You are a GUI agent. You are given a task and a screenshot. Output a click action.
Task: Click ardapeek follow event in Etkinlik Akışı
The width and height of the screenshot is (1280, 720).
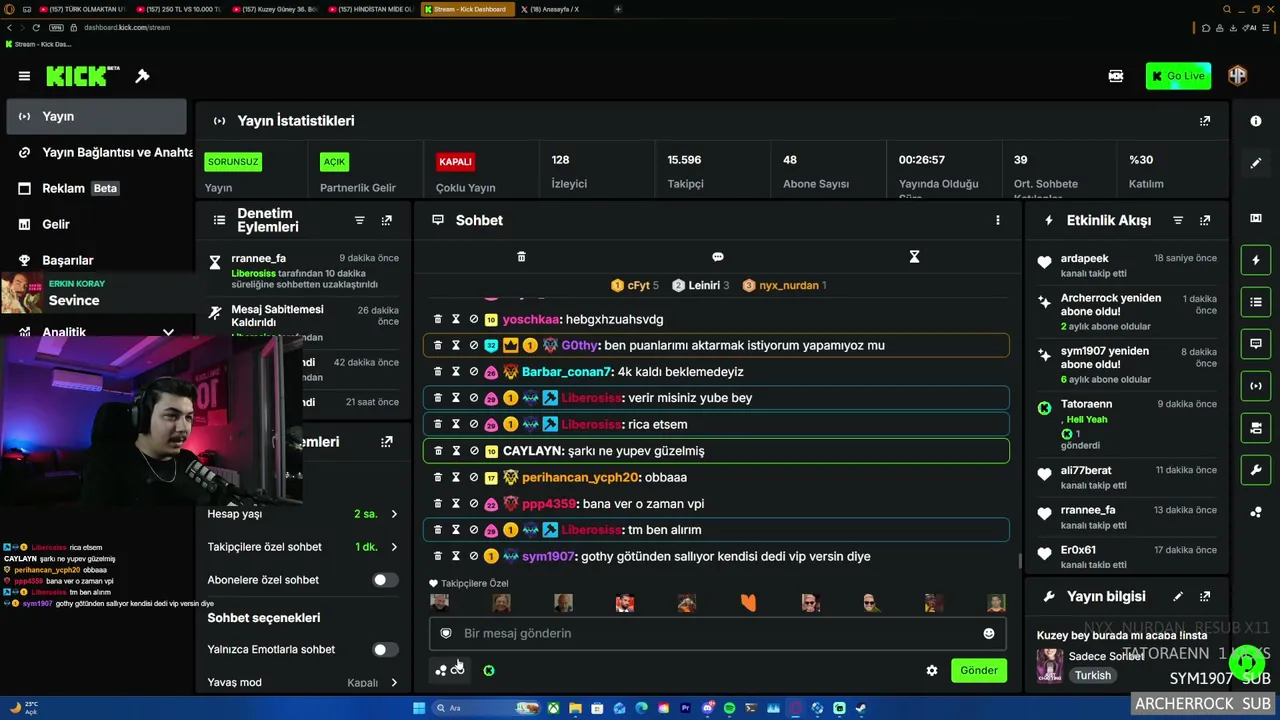1126,266
